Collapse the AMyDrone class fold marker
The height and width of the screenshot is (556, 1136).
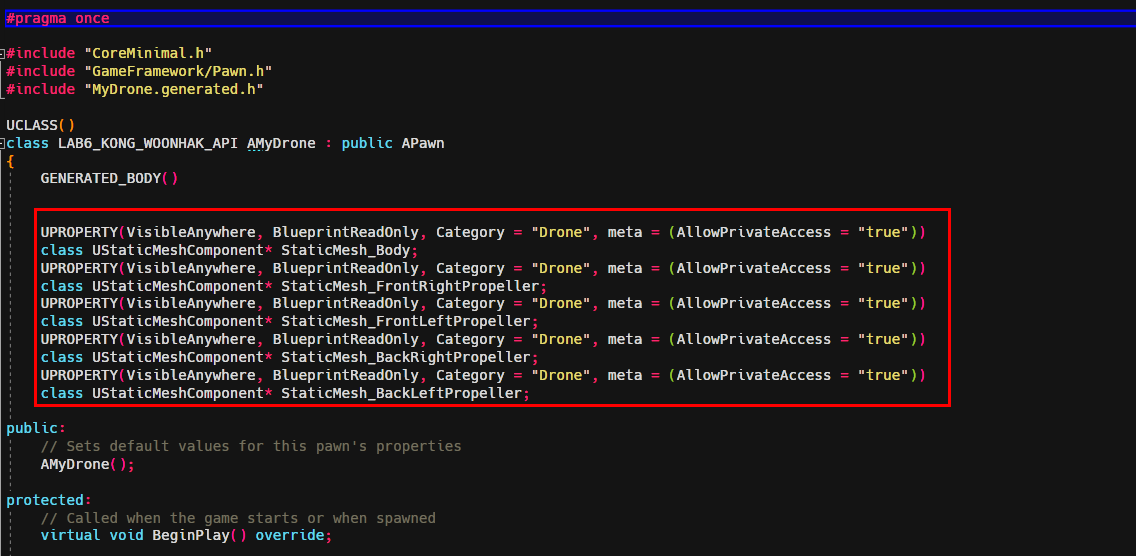coord(2,144)
